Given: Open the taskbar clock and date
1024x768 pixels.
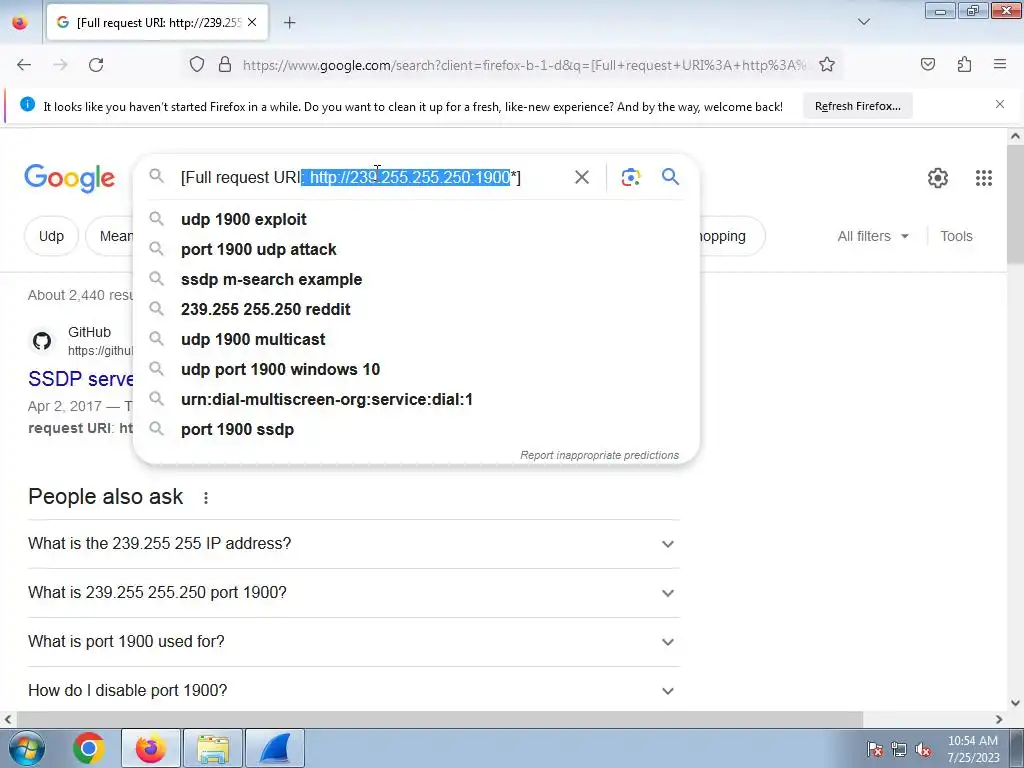Looking at the screenshot, I should pyautogui.click(x=973, y=749).
